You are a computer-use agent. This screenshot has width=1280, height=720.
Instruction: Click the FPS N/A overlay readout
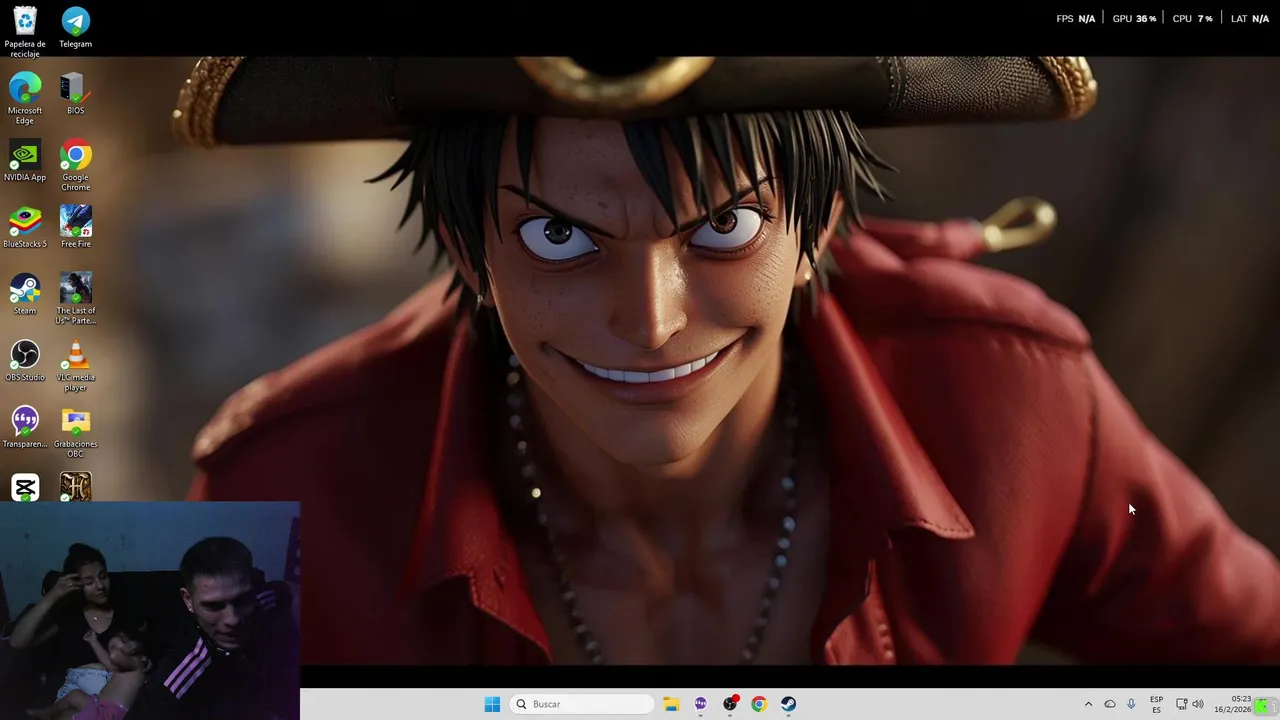pyautogui.click(x=1076, y=19)
